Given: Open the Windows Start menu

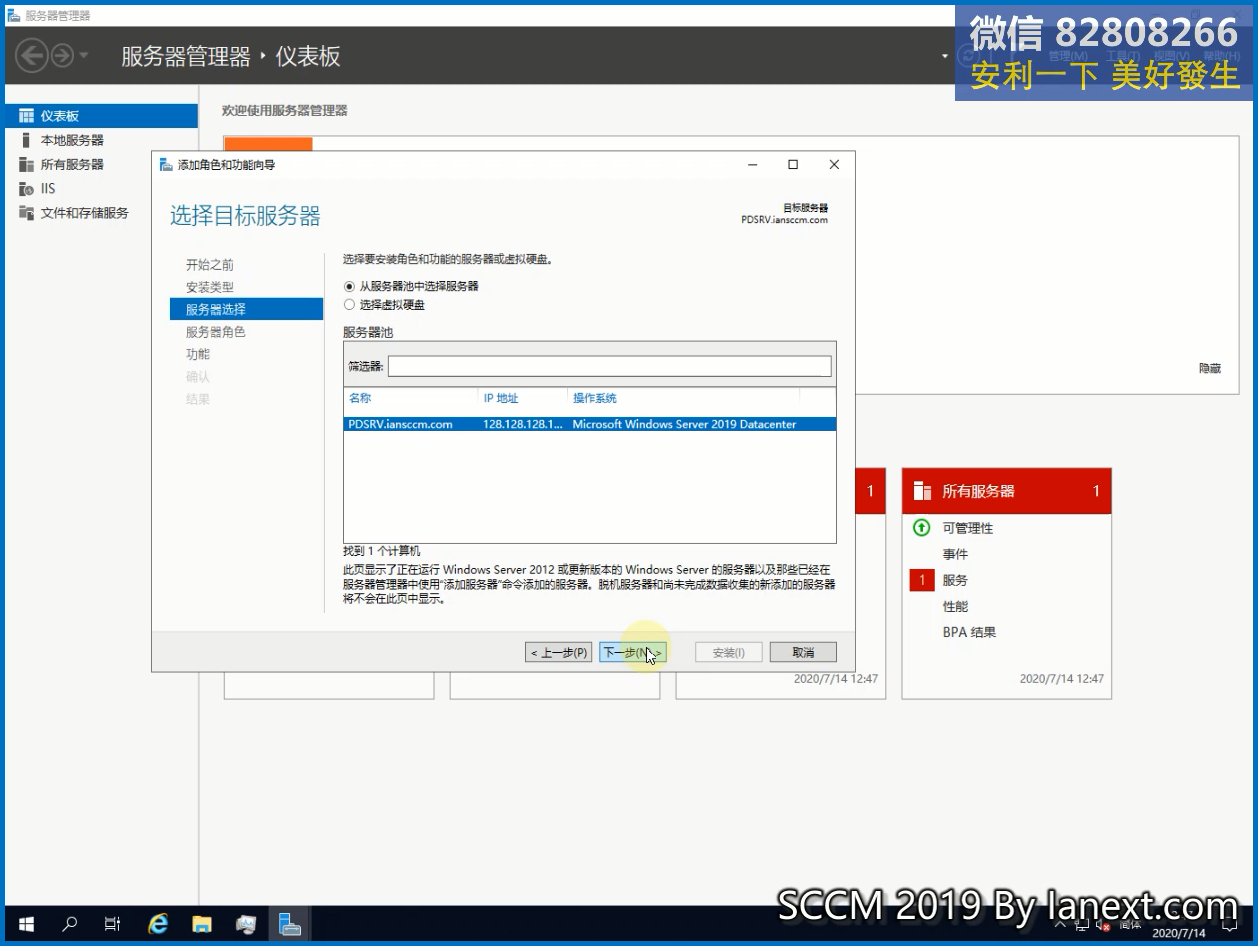Looking at the screenshot, I should coord(26,925).
